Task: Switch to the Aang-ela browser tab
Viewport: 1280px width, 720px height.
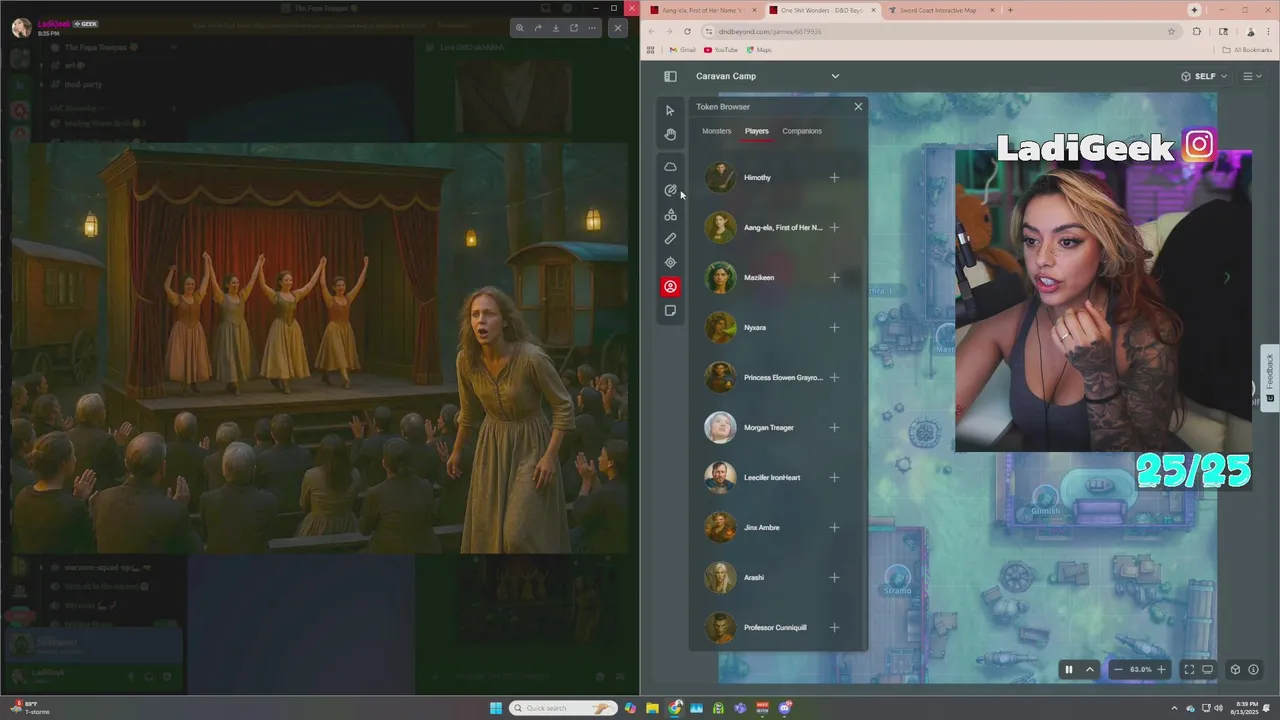Action: point(703,10)
